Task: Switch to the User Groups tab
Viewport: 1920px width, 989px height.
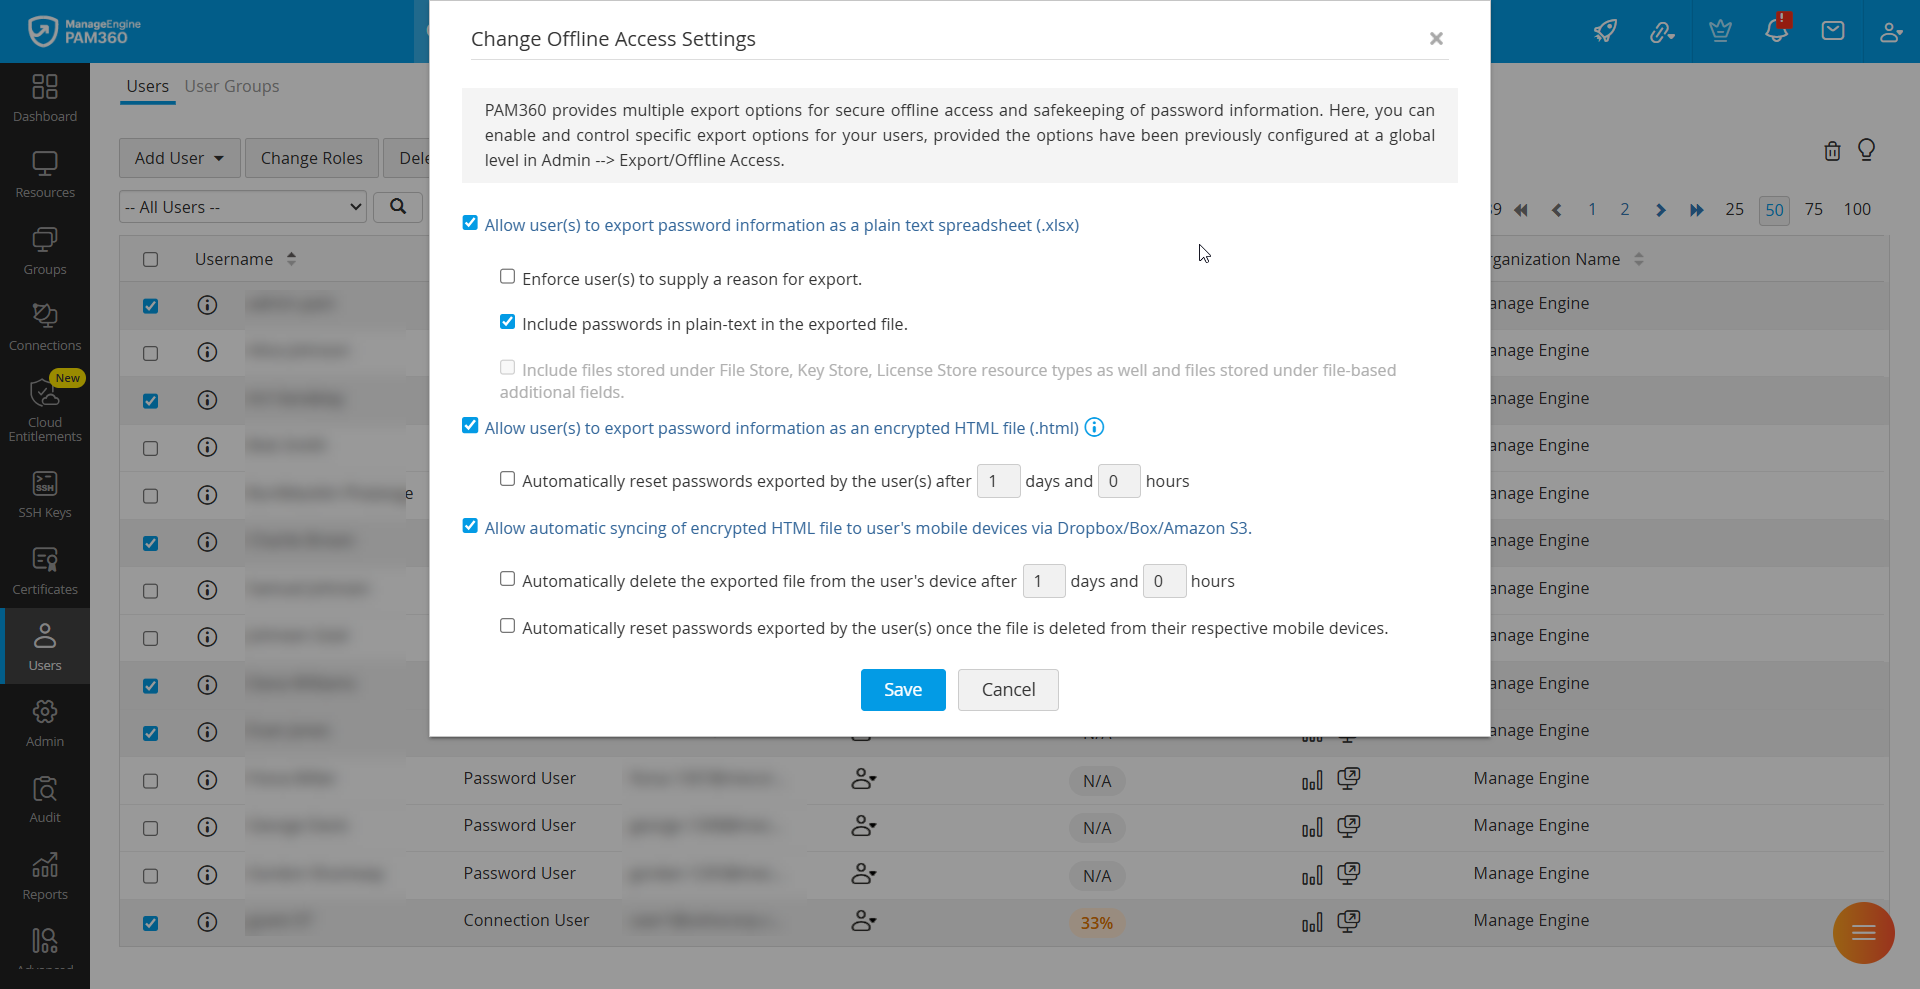Action: [x=231, y=86]
